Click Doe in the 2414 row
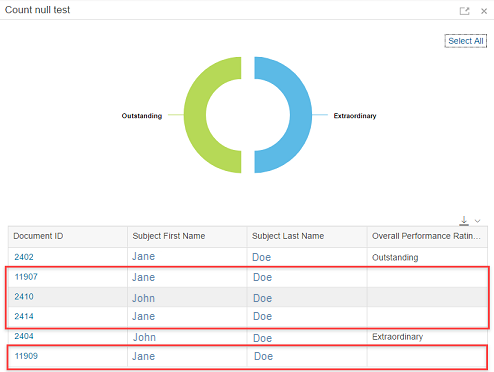This screenshot has height=372, width=494. [x=263, y=316]
